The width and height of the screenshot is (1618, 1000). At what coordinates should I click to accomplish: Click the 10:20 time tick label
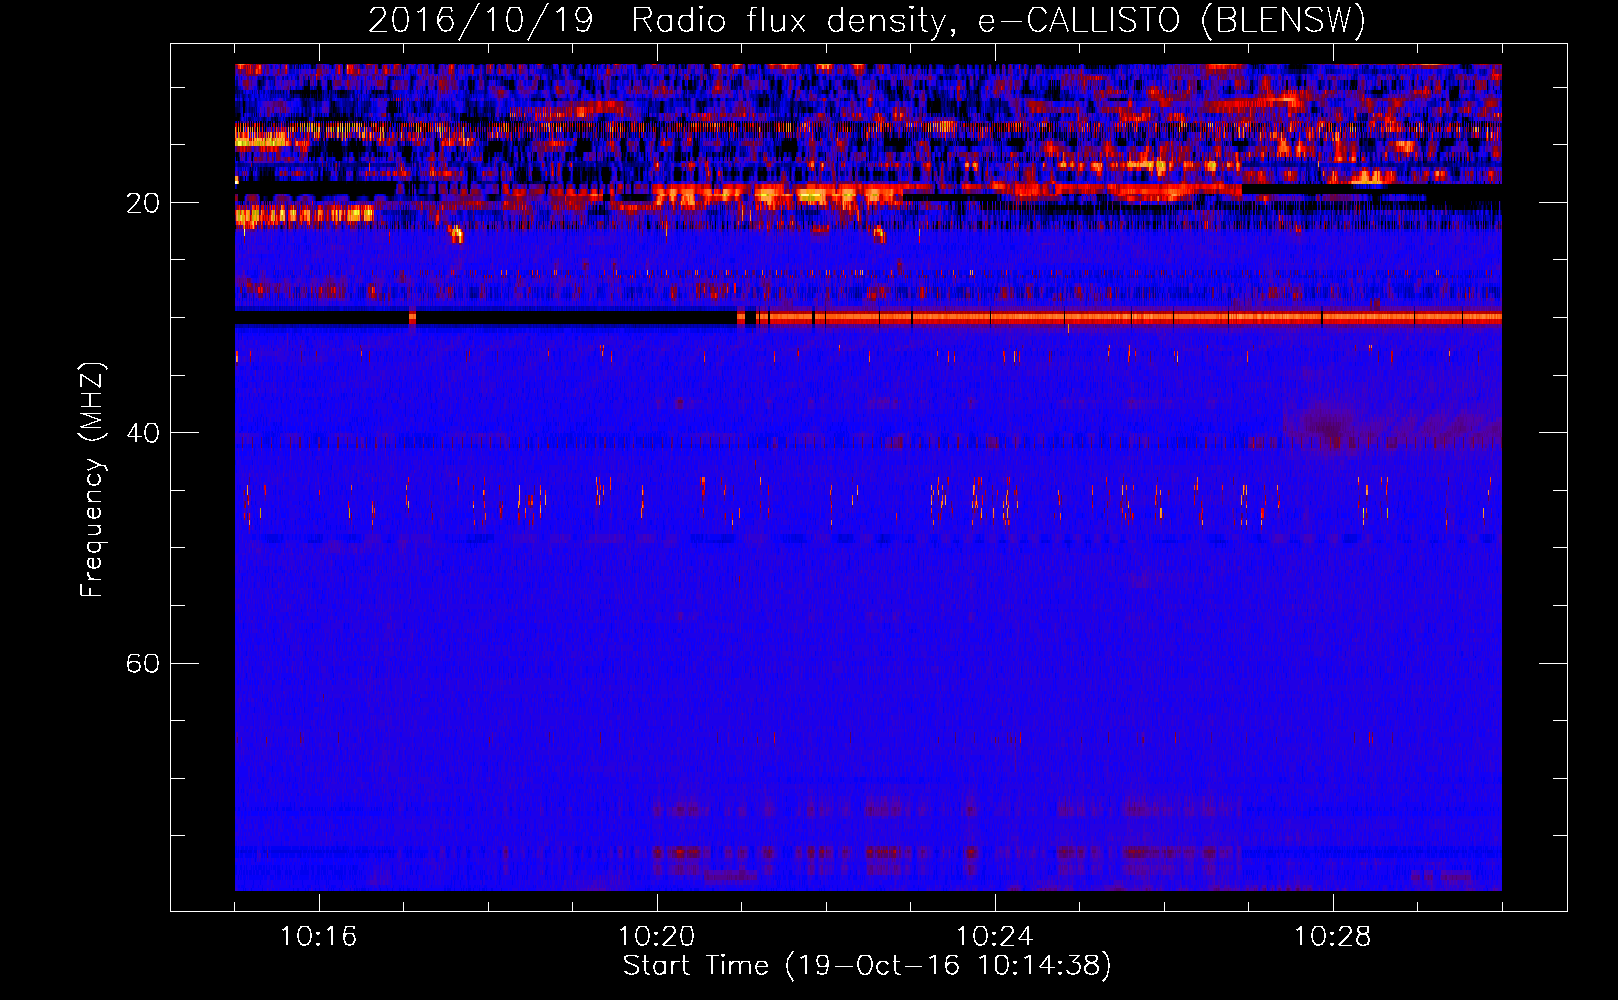coord(656,937)
